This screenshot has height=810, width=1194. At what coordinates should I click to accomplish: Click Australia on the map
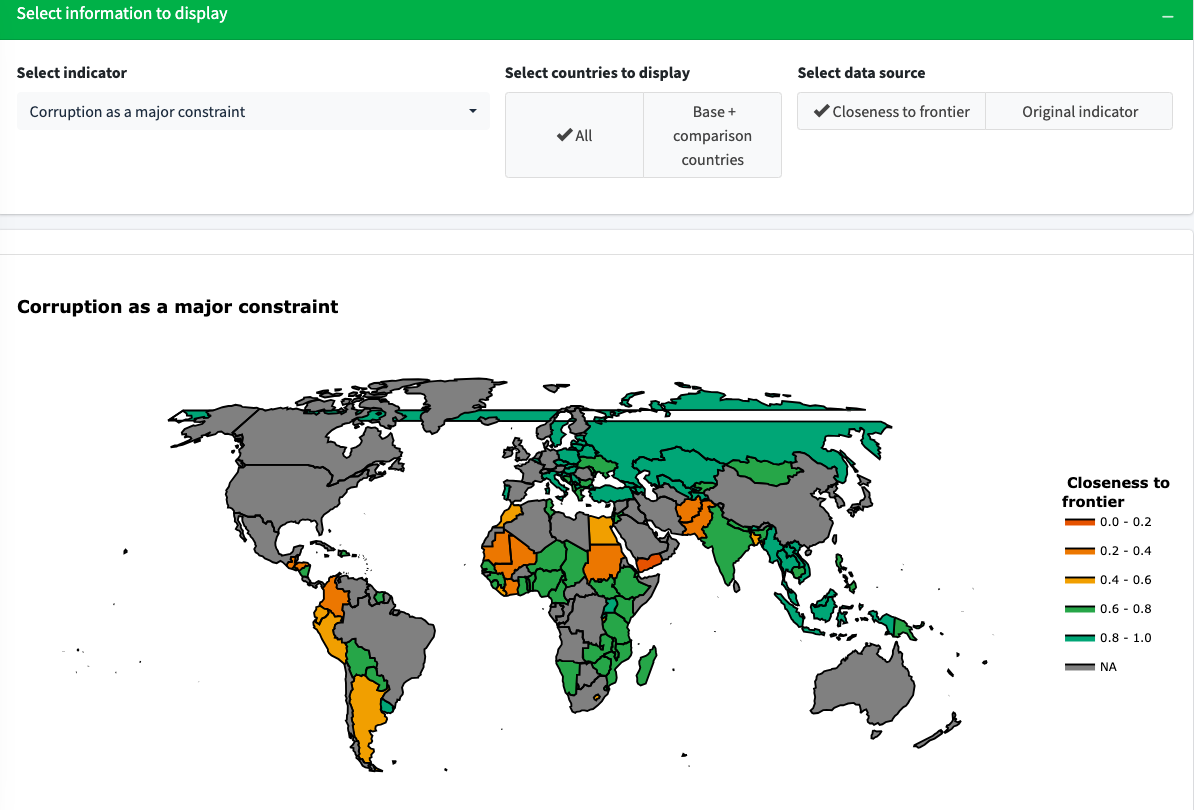pyautogui.click(x=864, y=685)
